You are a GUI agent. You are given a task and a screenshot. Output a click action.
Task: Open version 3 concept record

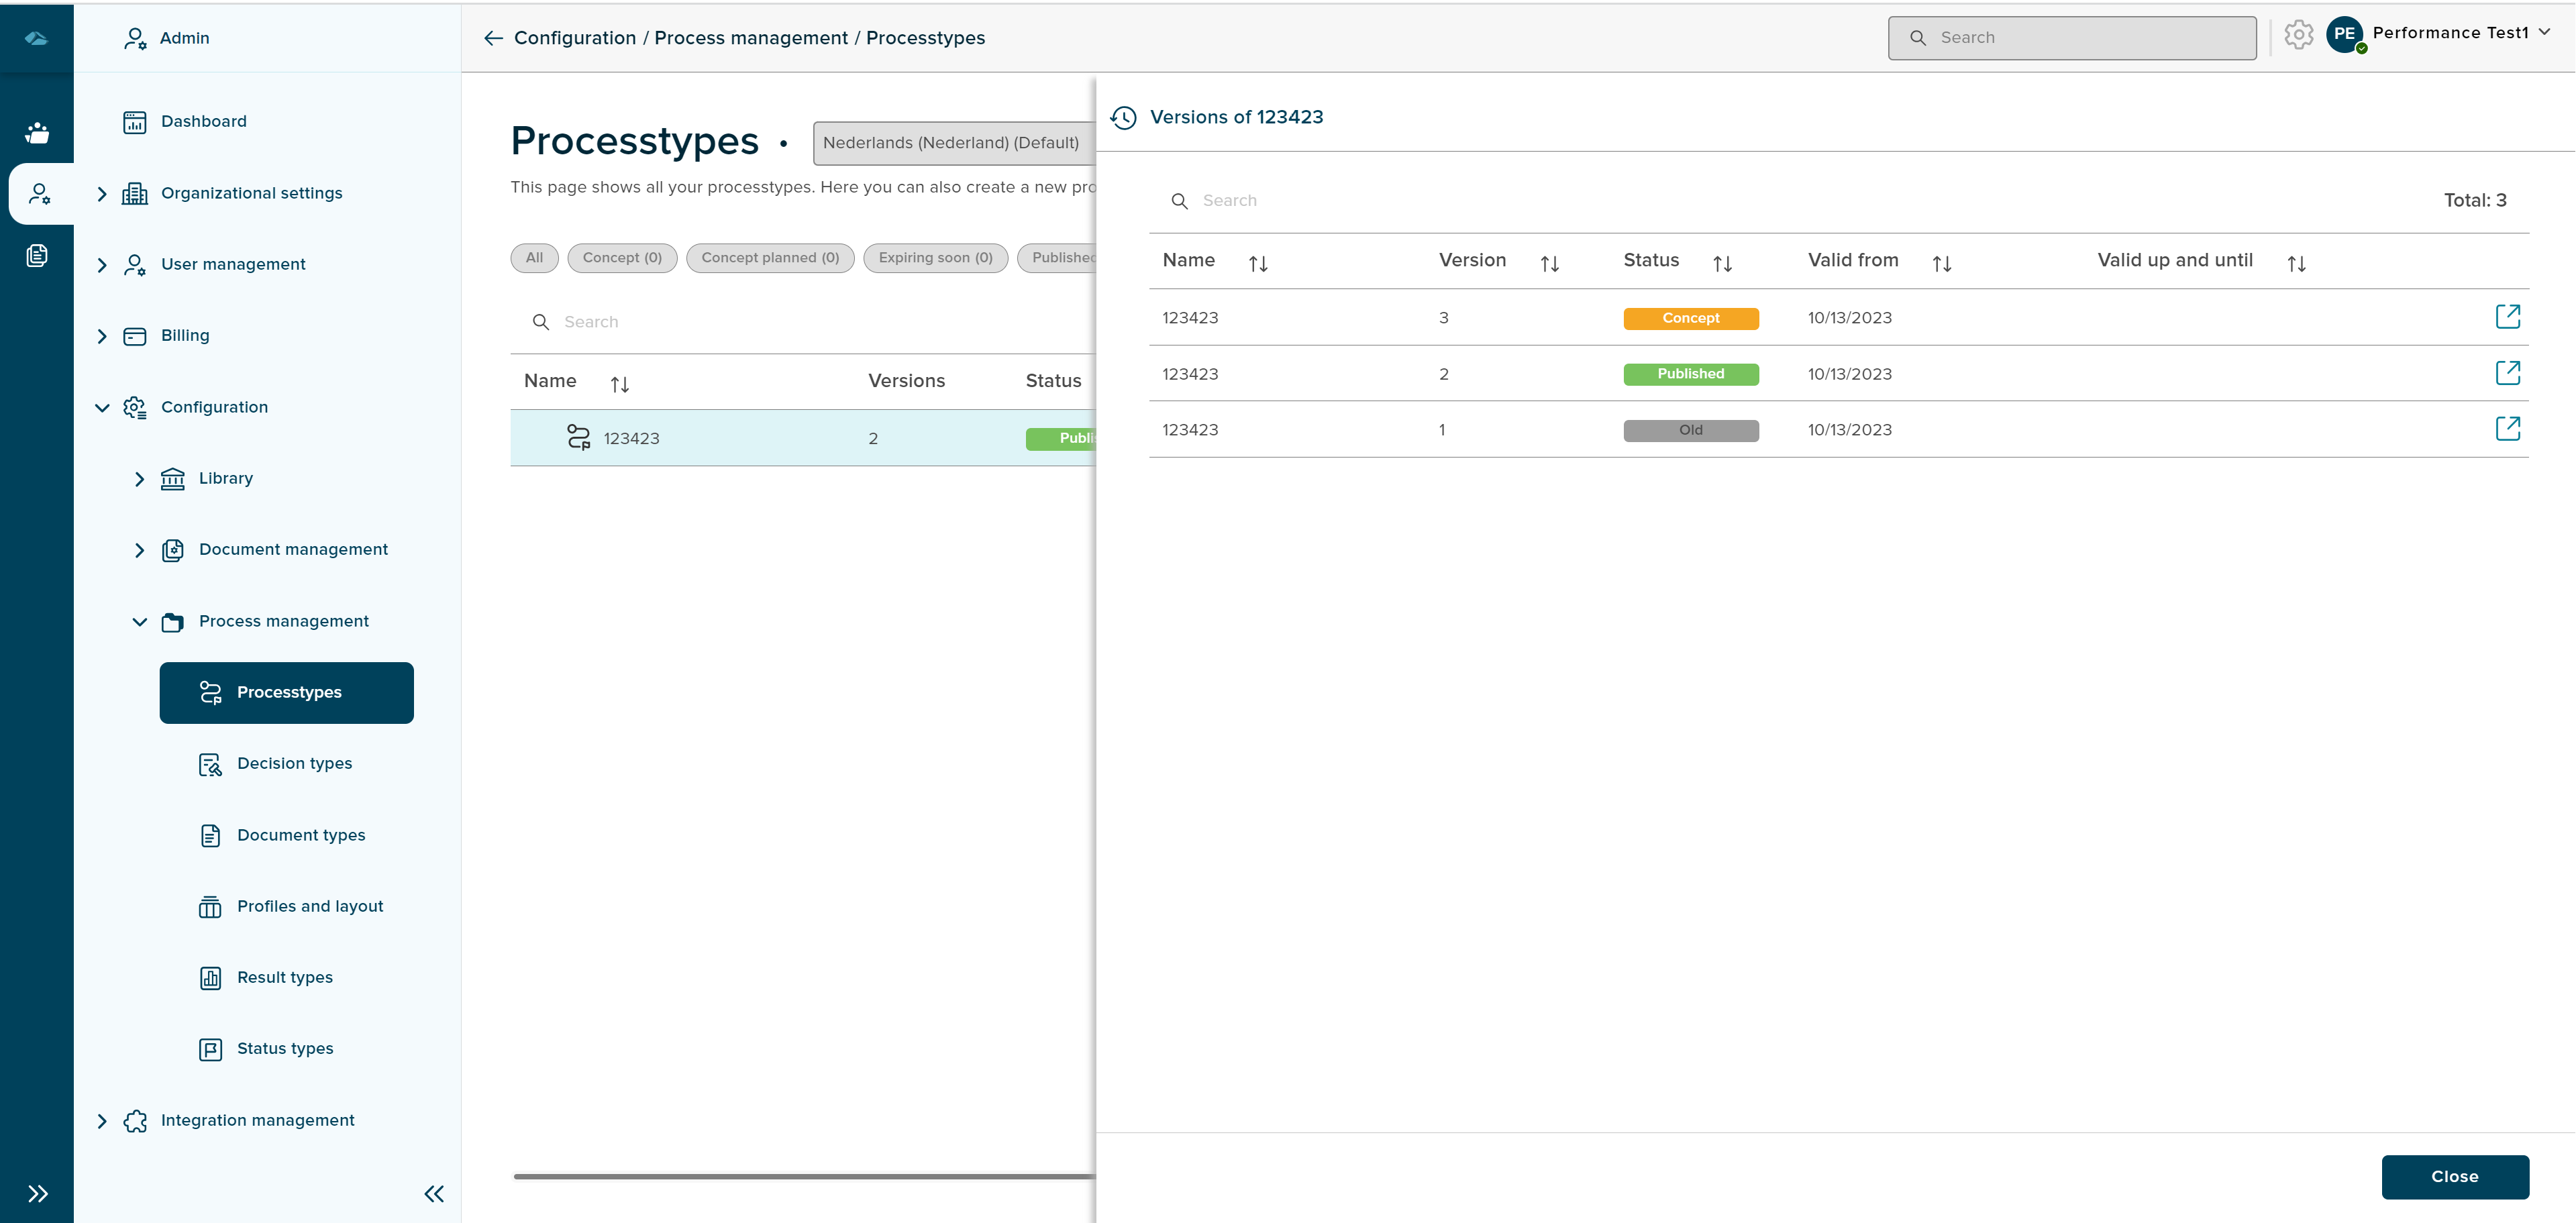click(x=2509, y=317)
